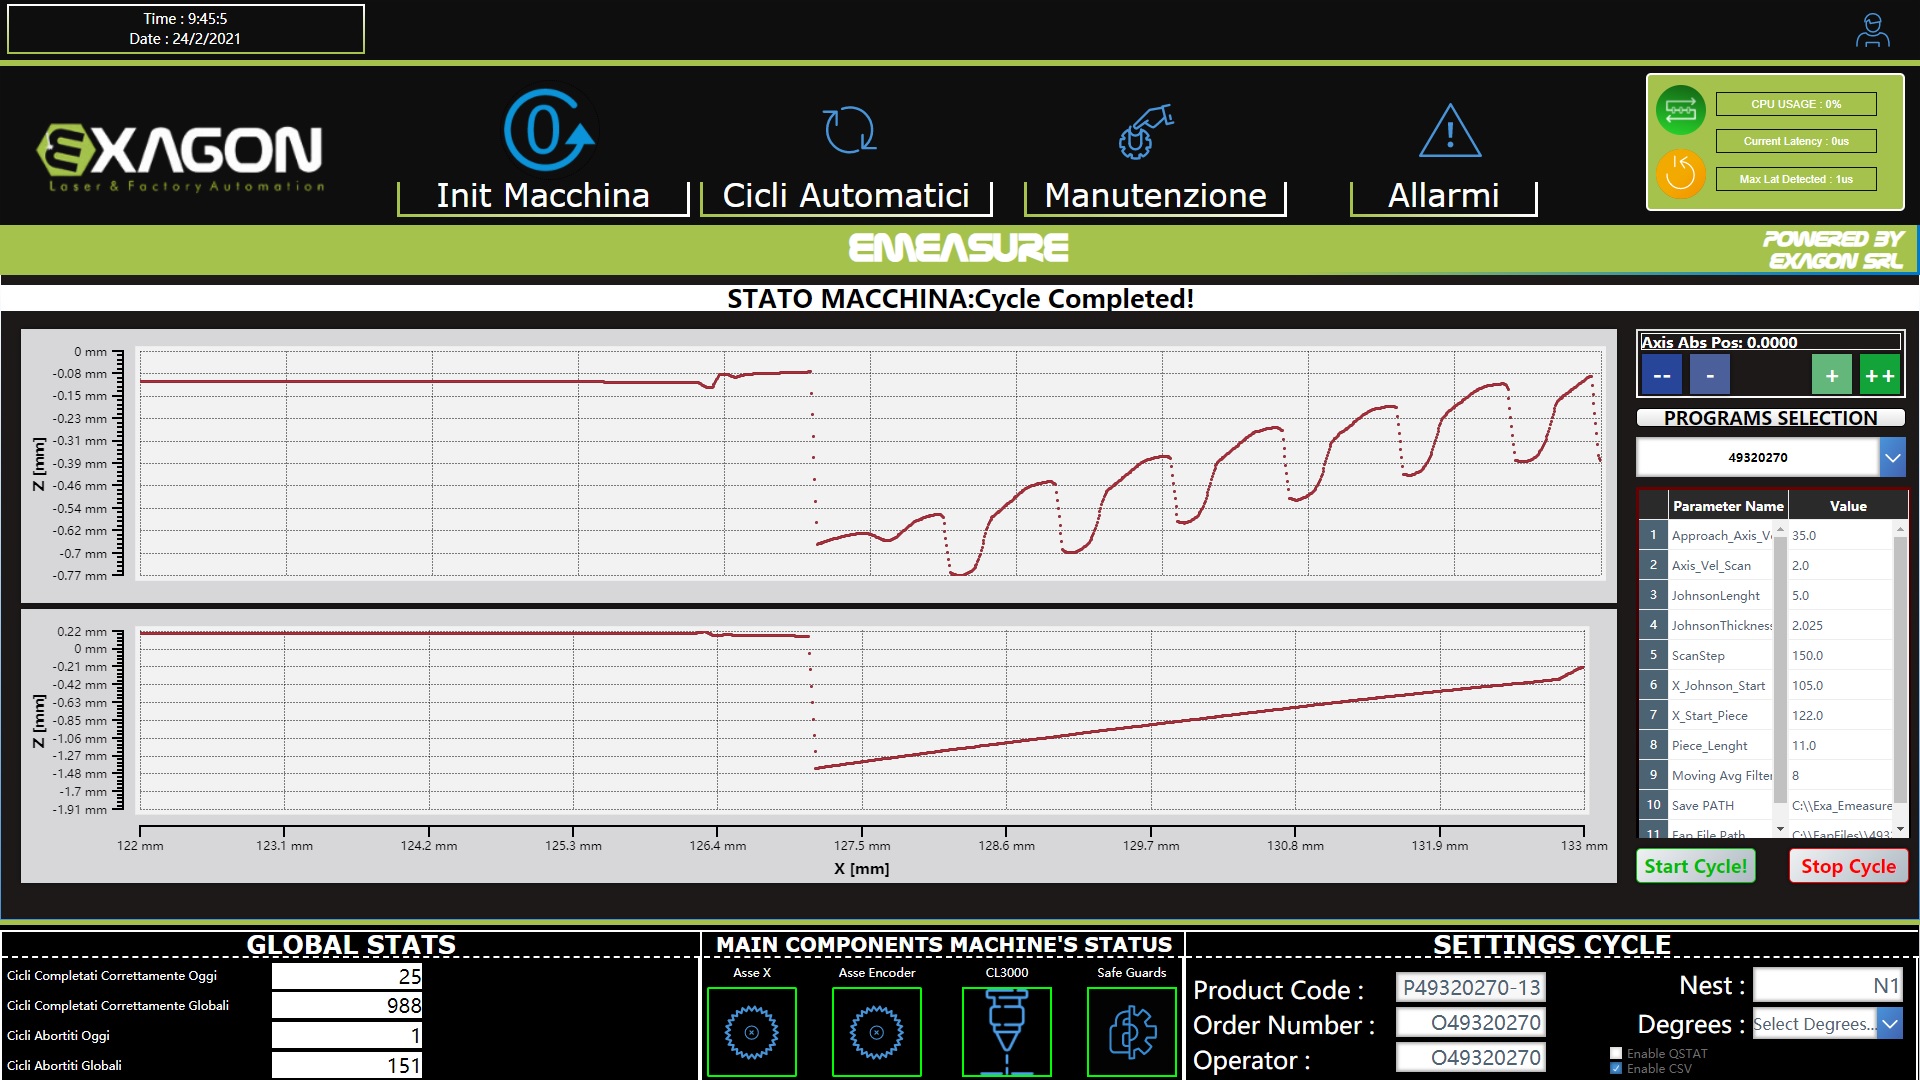Click Cicli Completati Correttamente Oggi value 25
Screen dimensions: 1920x1080
(347, 976)
